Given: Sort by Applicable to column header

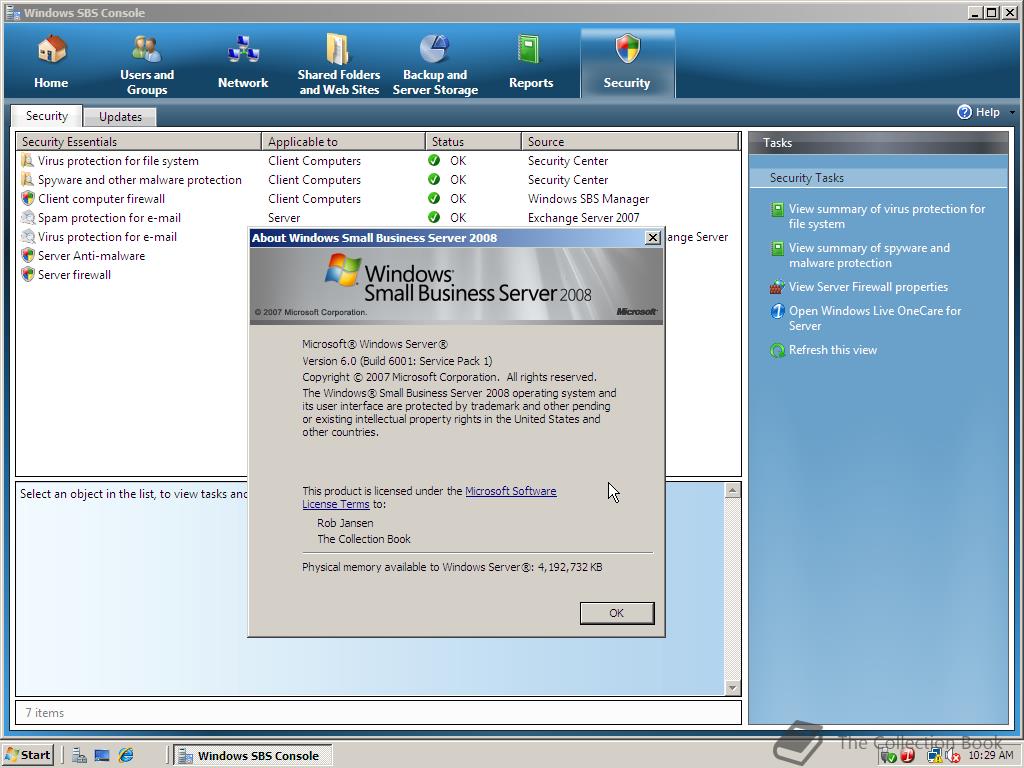Looking at the screenshot, I should 344,142.
